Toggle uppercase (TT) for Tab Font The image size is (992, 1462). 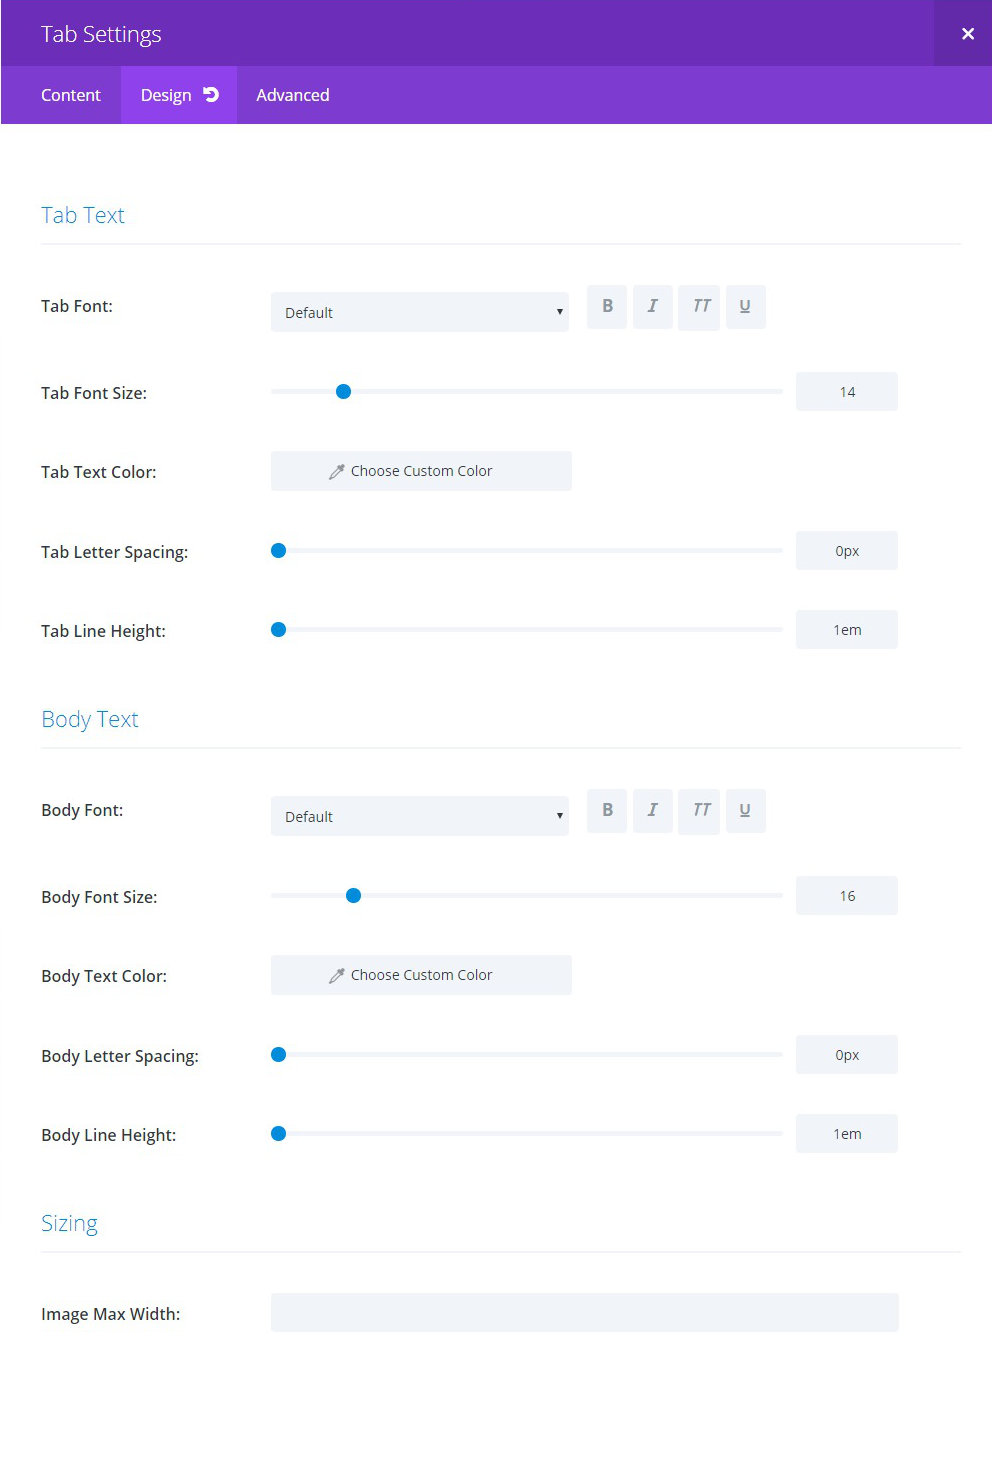click(700, 307)
